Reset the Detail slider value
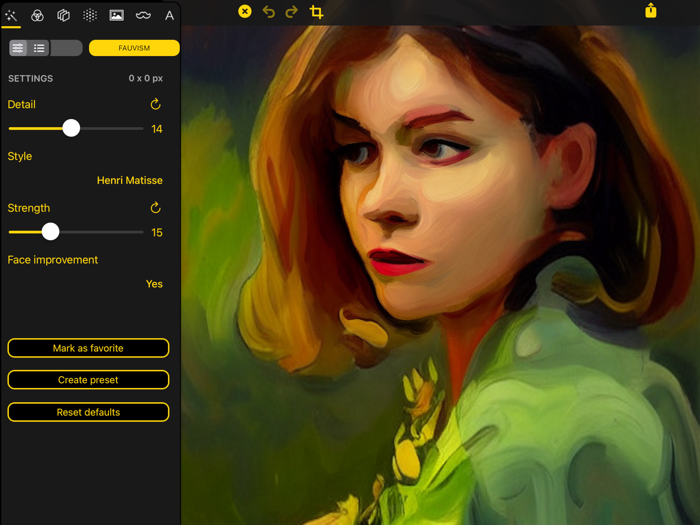 (155, 104)
